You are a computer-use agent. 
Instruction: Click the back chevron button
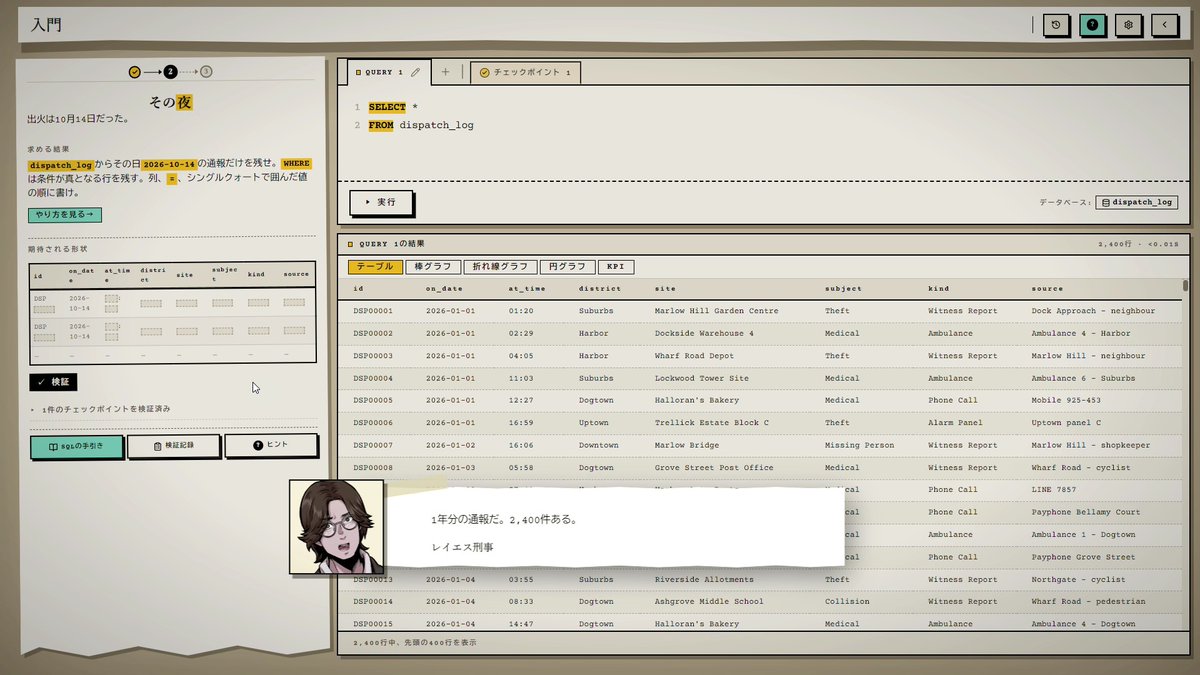[1165, 25]
